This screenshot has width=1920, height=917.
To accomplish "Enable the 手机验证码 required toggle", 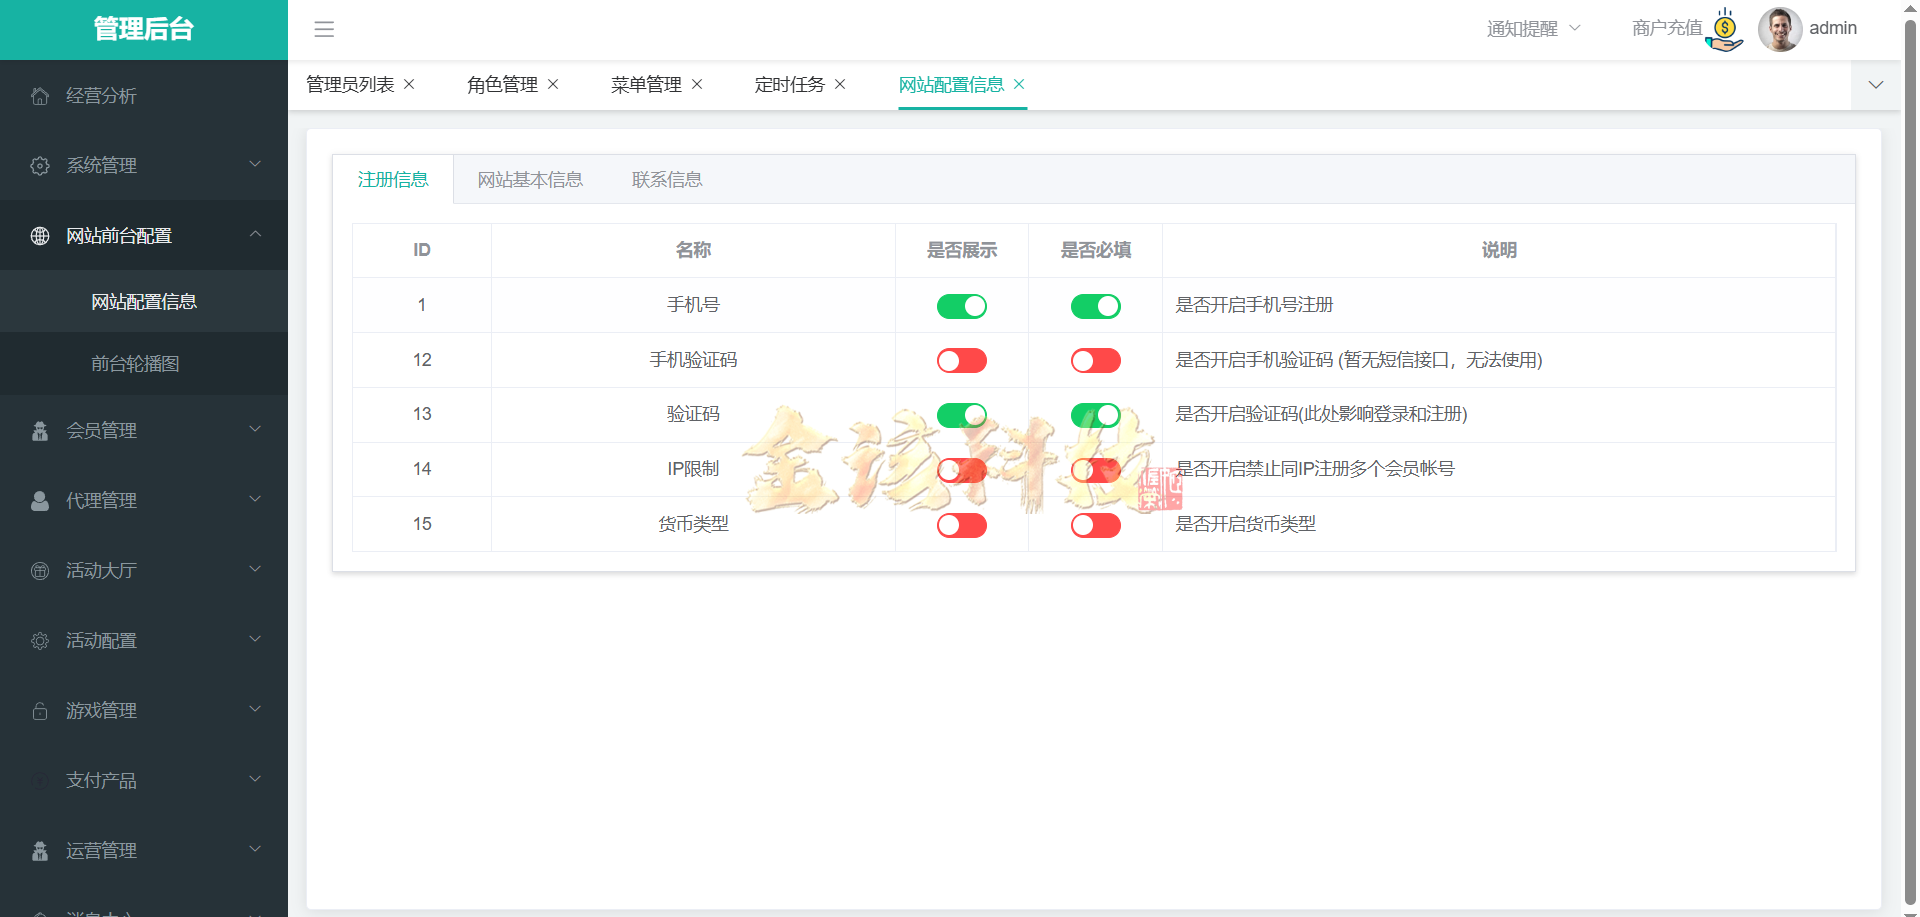I will (1095, 360).
